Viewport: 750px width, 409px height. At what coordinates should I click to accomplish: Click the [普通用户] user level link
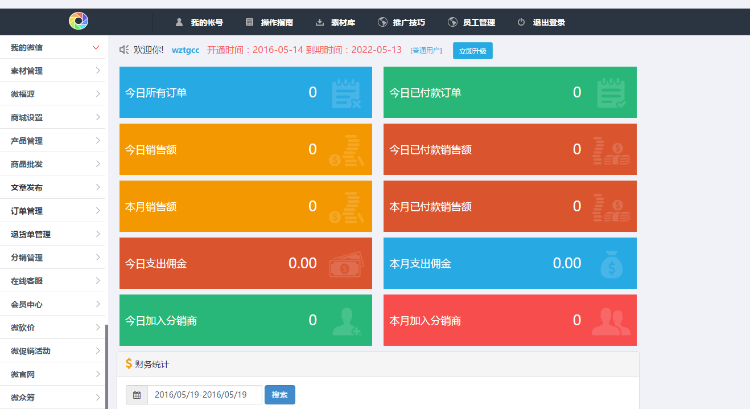pos(426,50)
